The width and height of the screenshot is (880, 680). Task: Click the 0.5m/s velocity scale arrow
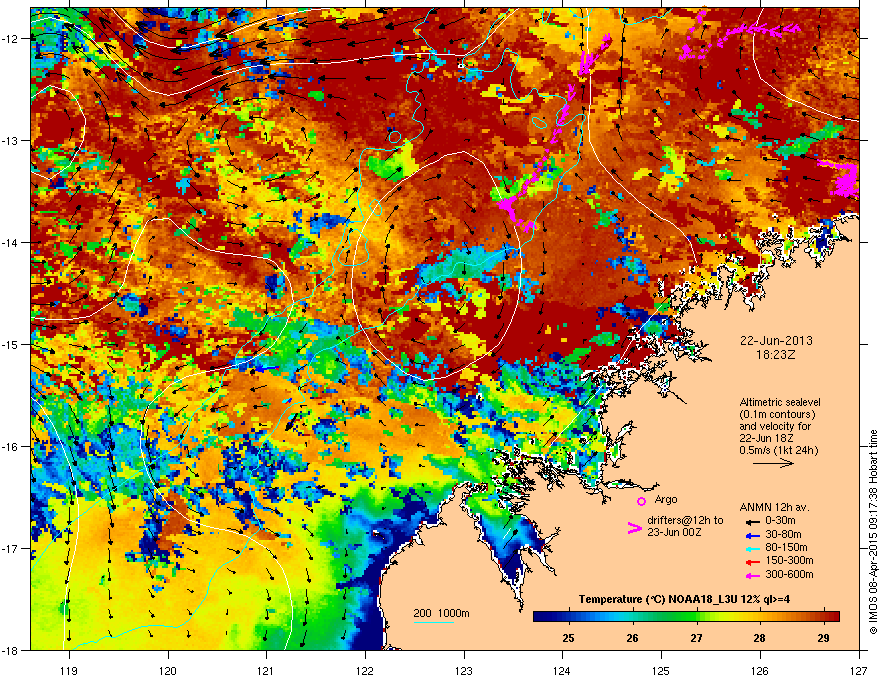pyautogui.click(x=773, y=463)
